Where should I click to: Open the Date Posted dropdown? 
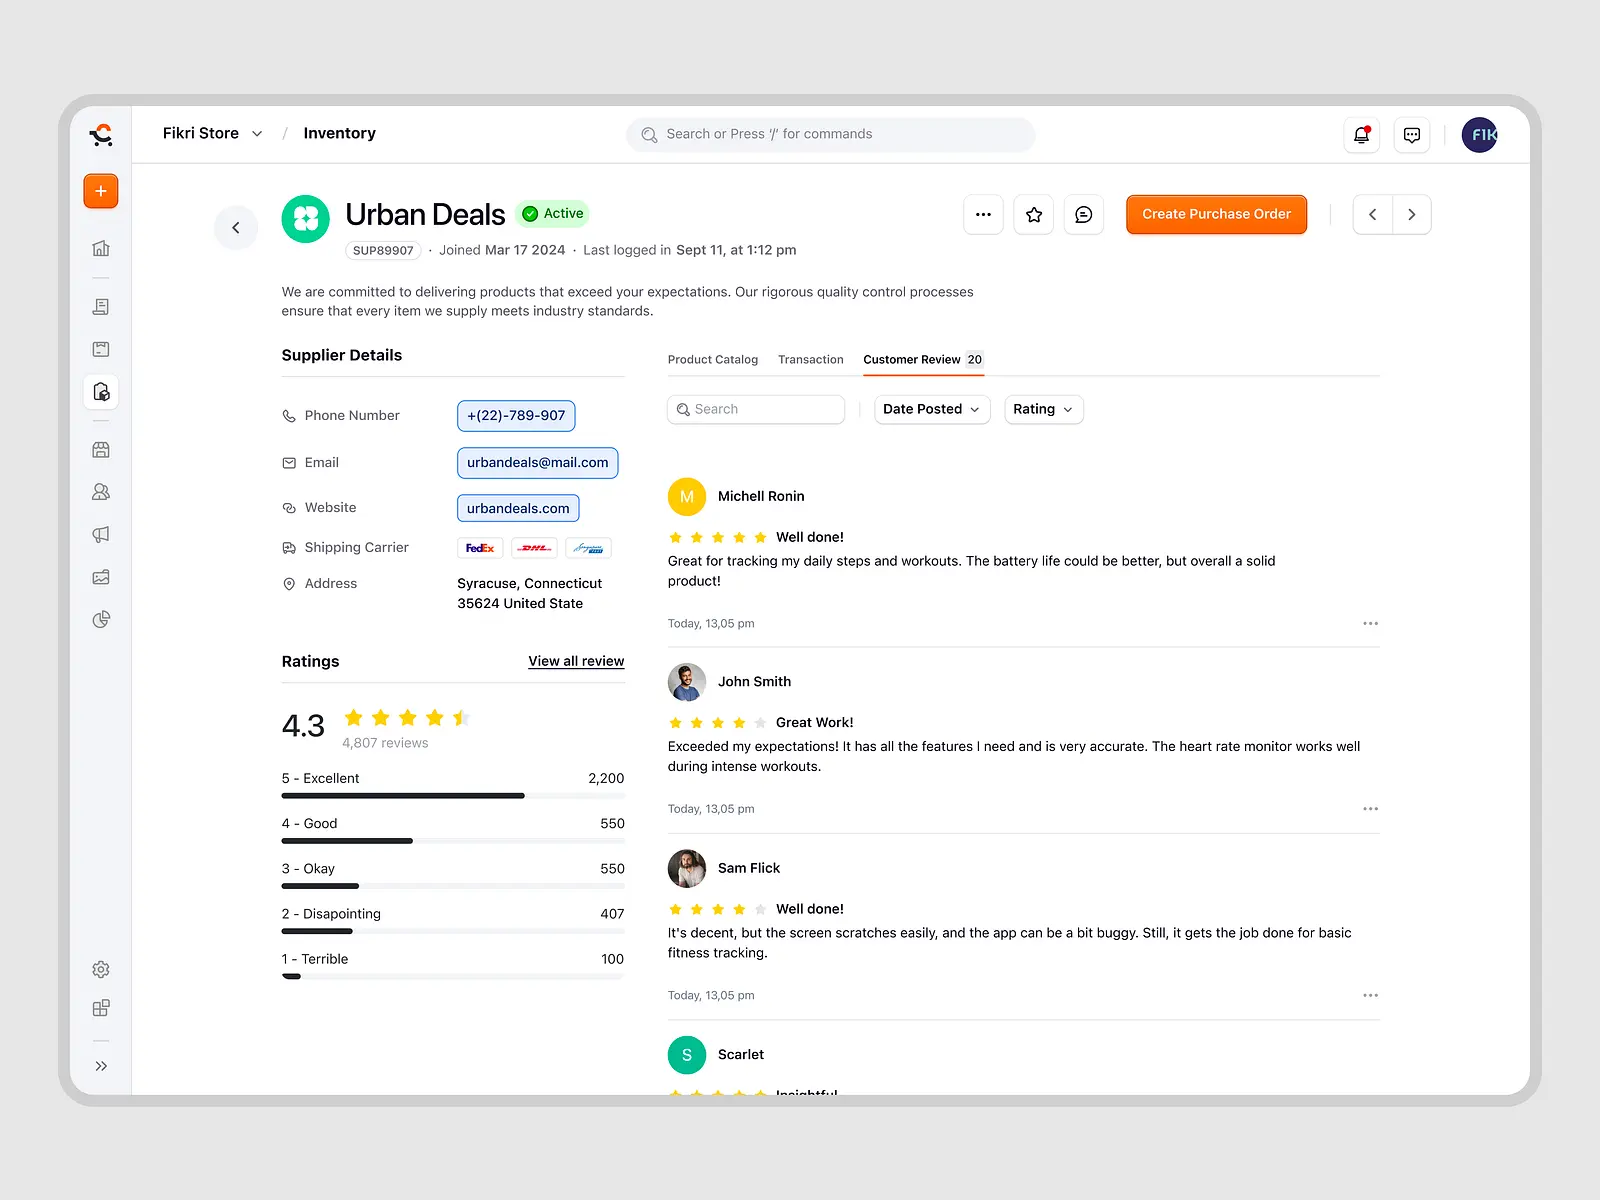tap(932, 409)
